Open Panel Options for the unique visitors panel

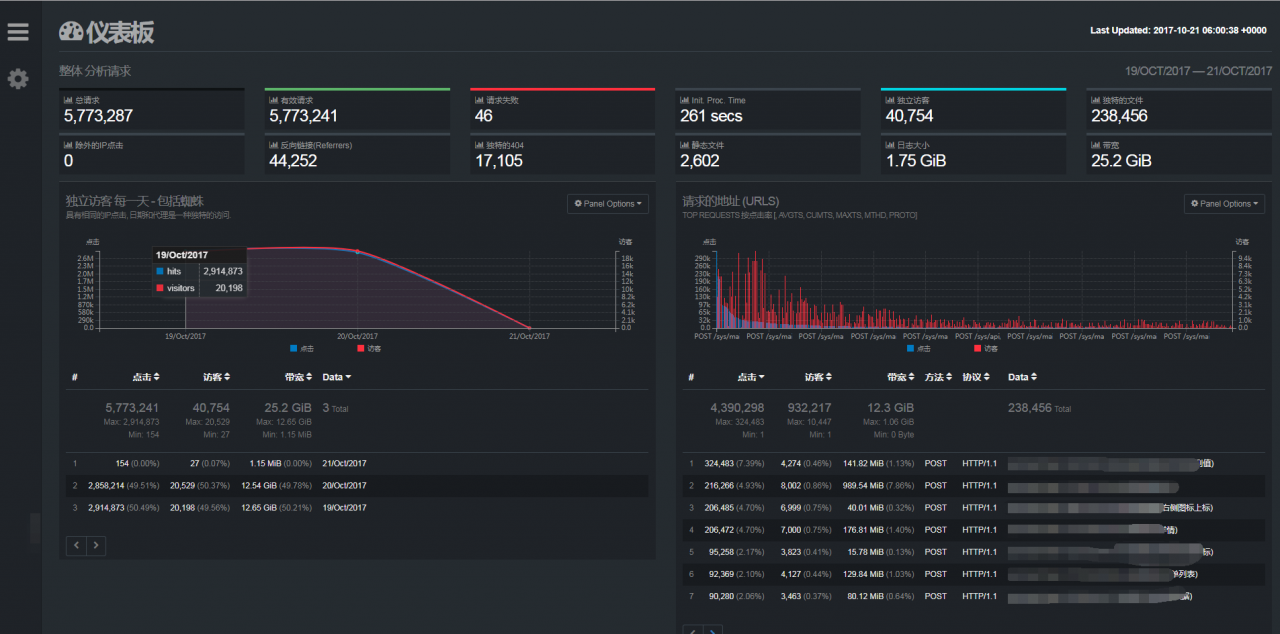click(608, 204)
